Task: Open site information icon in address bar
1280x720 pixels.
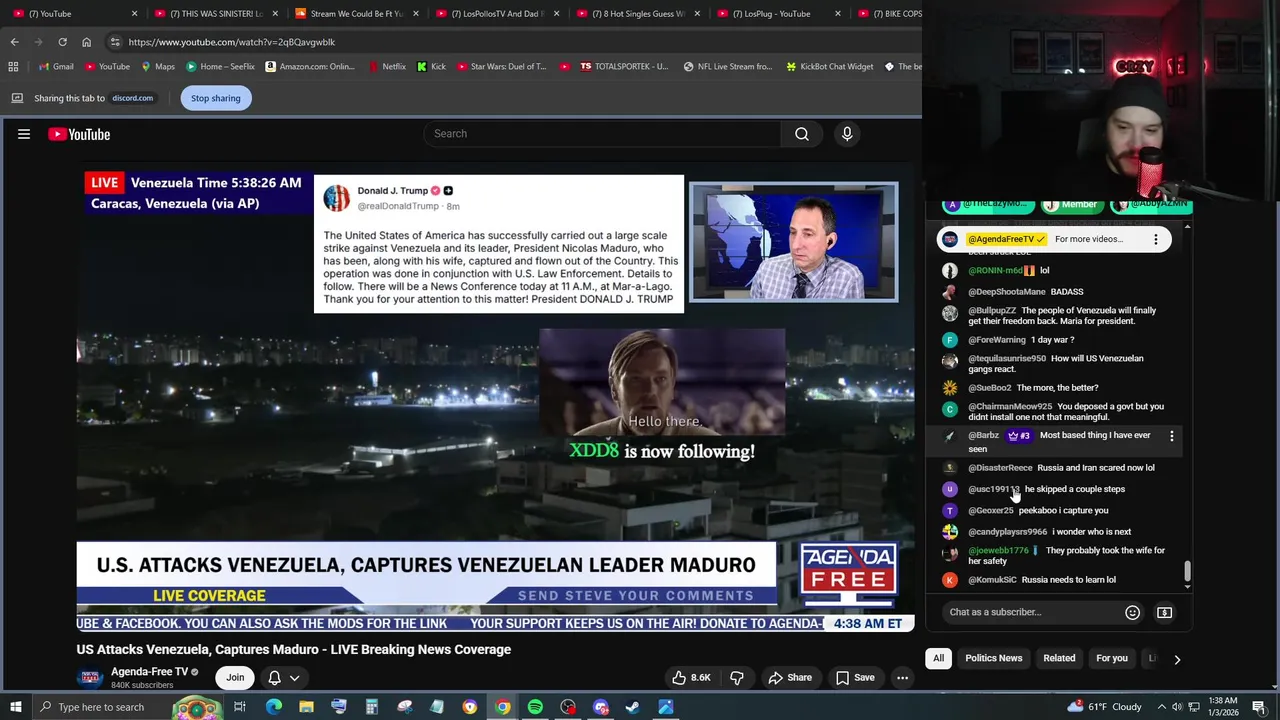Action: pyautogui.click(x=115, y=42)
